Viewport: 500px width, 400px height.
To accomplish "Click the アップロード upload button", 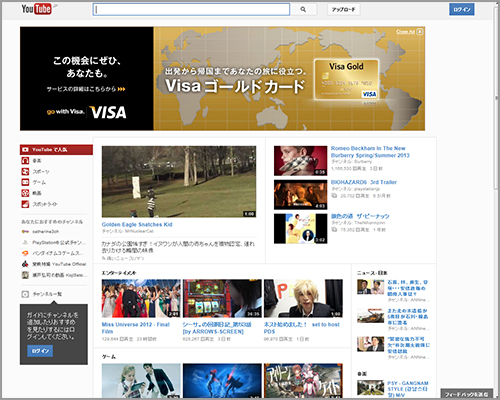I will coord(343,9).
